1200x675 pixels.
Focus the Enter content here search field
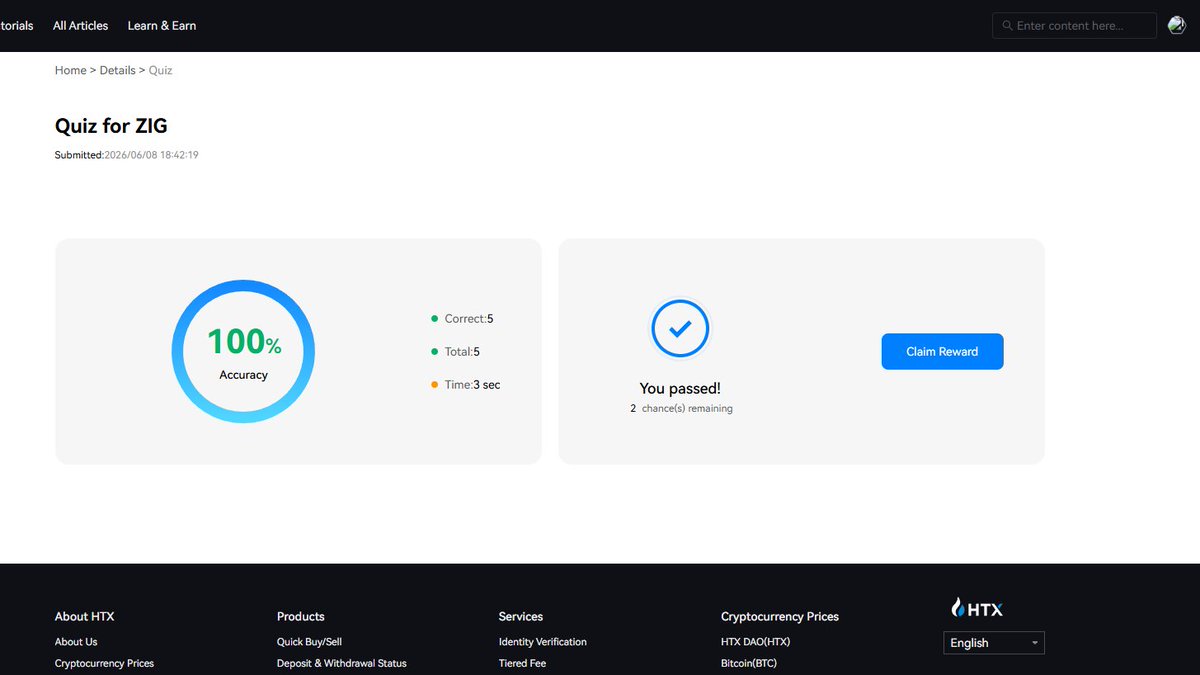pyautogui.click(x=1074, y=26)
